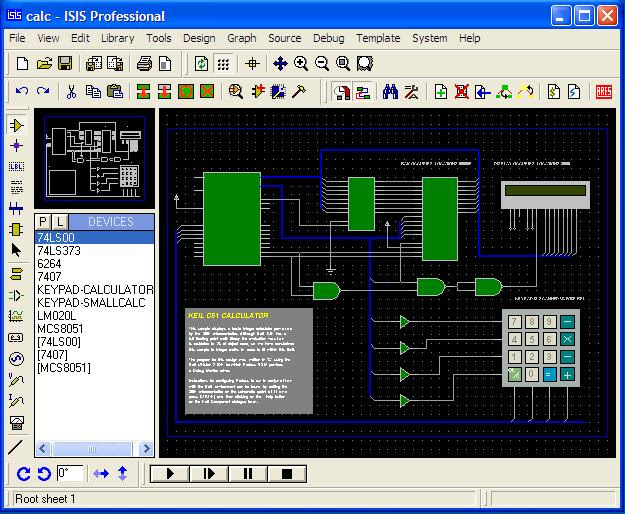The height and width of the screenshot is (514, 625).
Task: Click the block rotate icon
Action: (186, 92)
